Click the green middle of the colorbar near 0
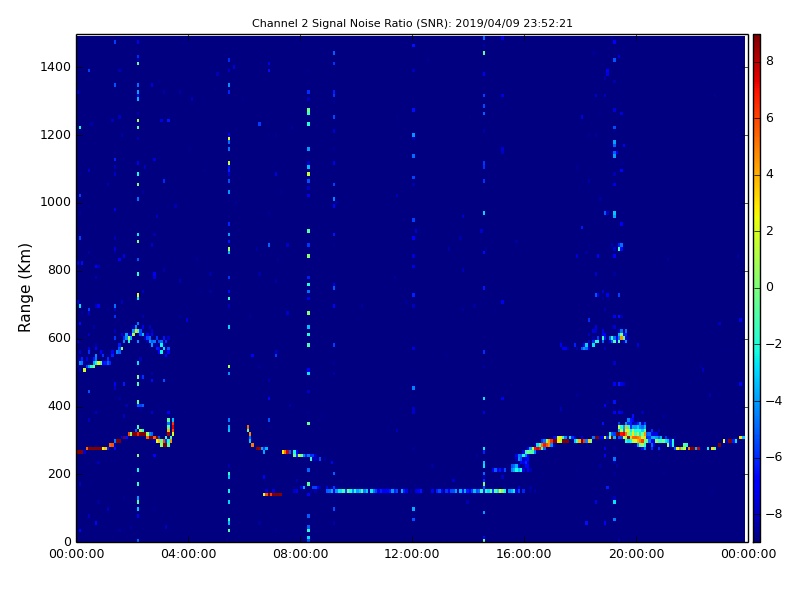 (757, 288)
